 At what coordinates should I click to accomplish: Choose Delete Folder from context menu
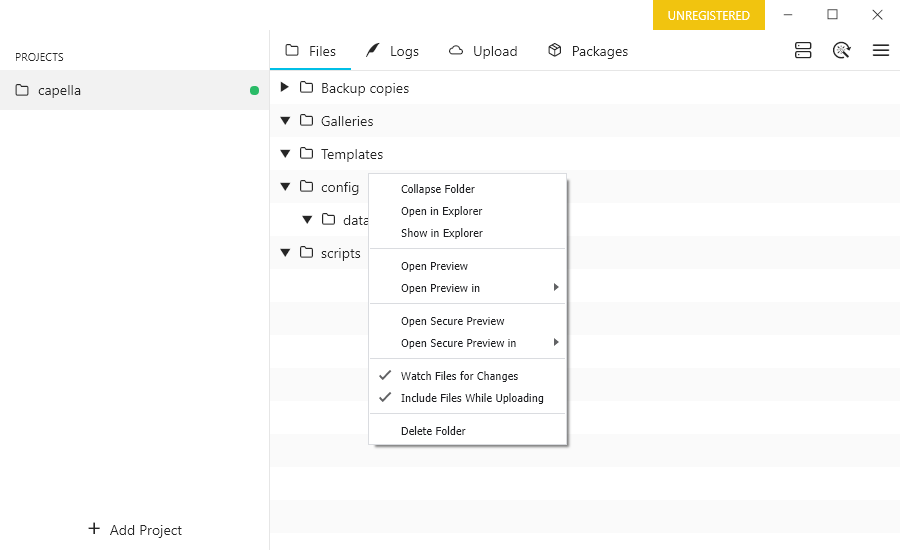pos(433,431)
